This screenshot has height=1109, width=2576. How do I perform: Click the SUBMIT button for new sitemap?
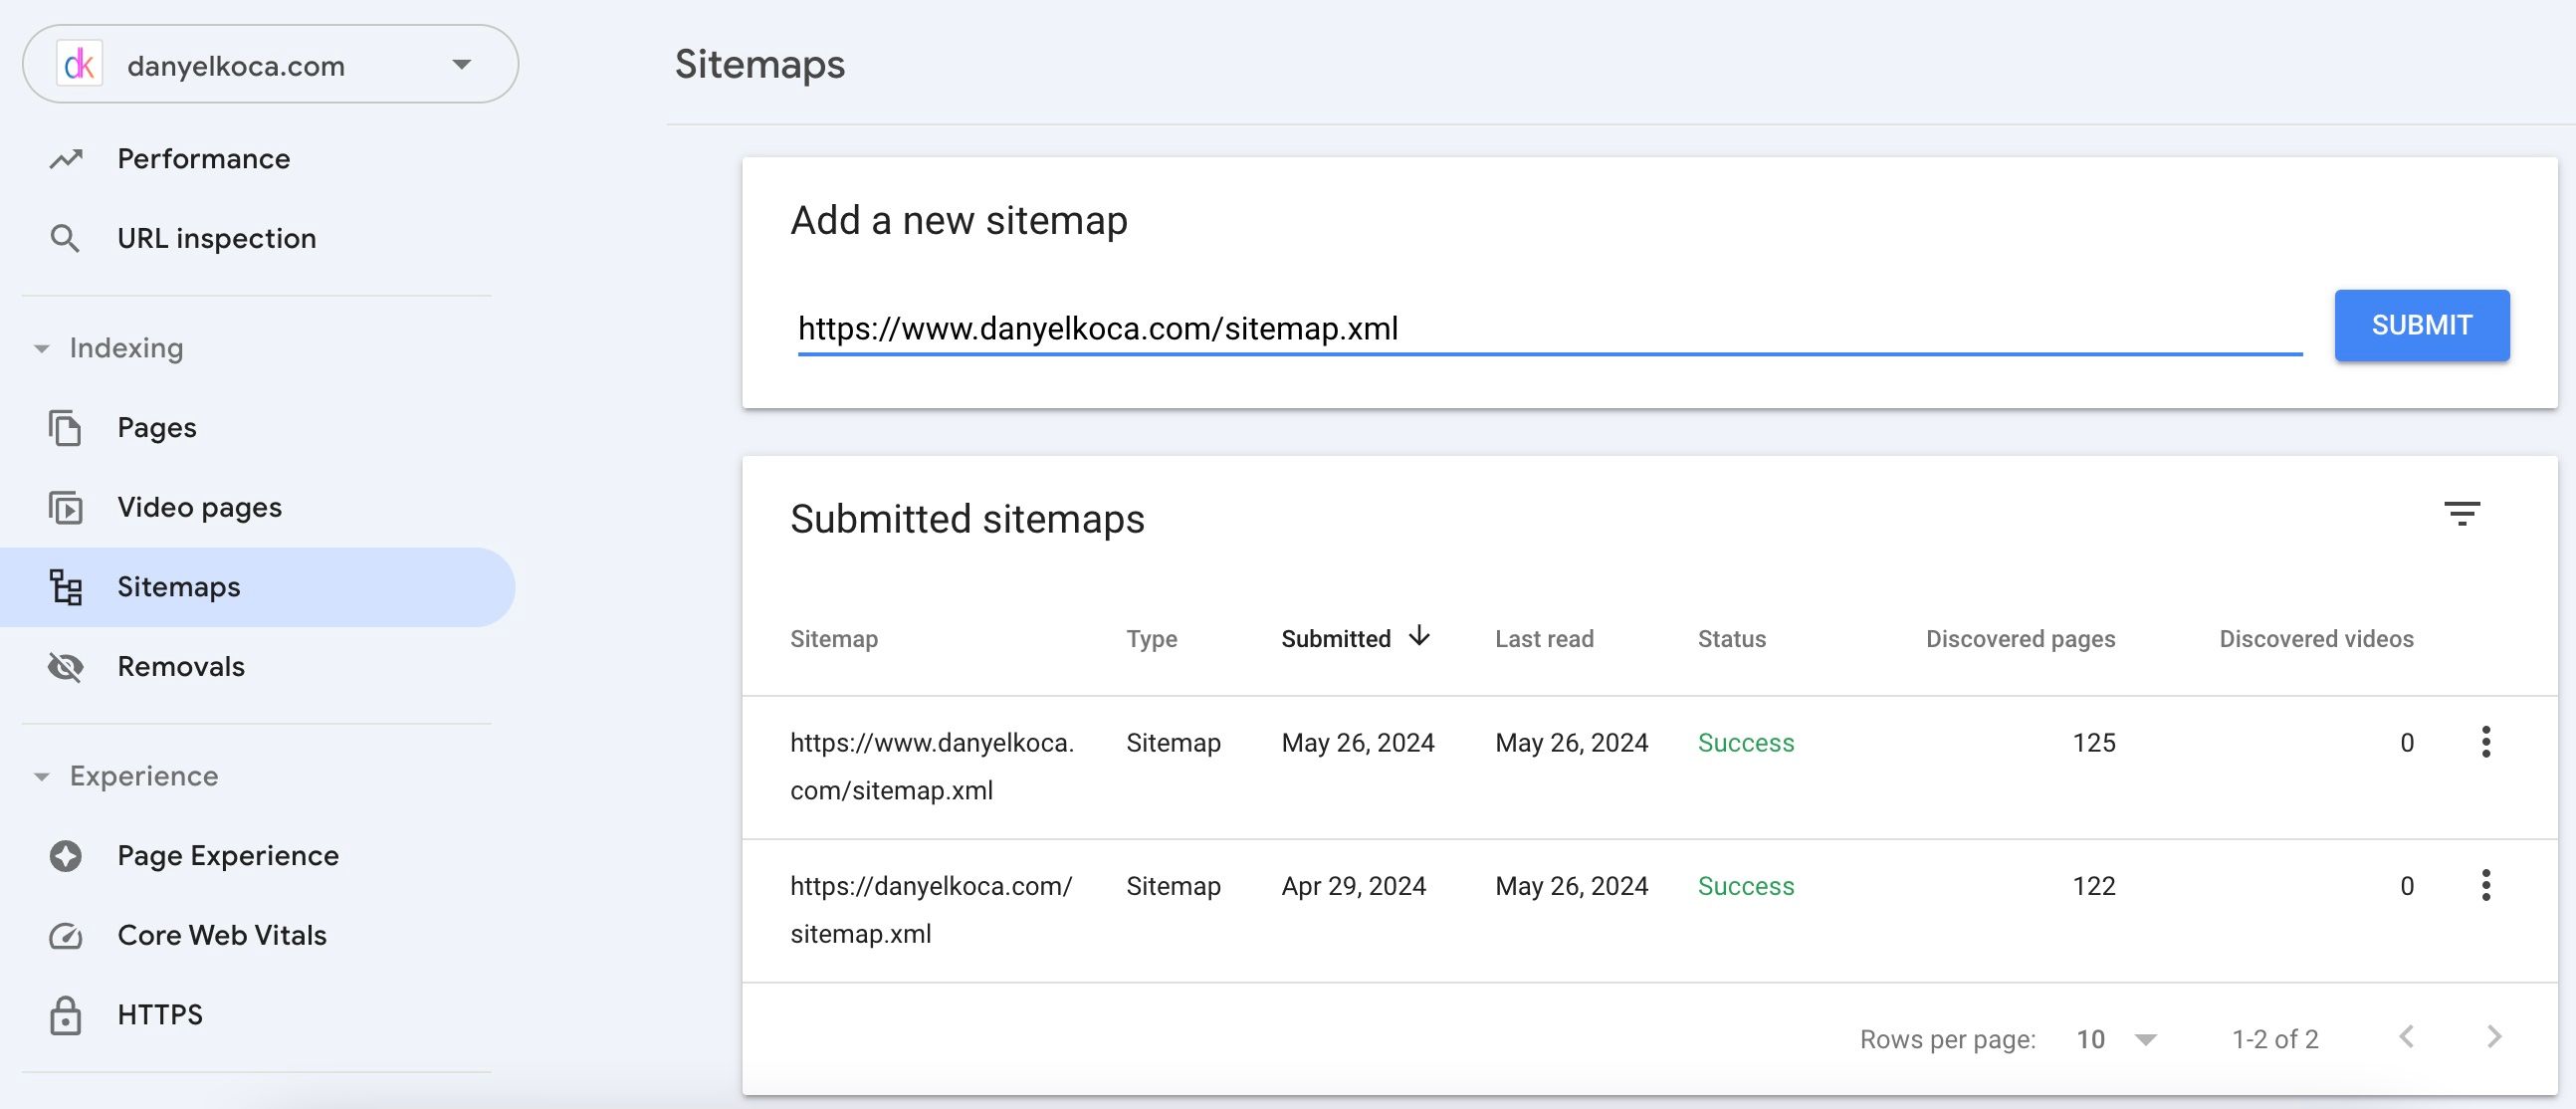2422,324
